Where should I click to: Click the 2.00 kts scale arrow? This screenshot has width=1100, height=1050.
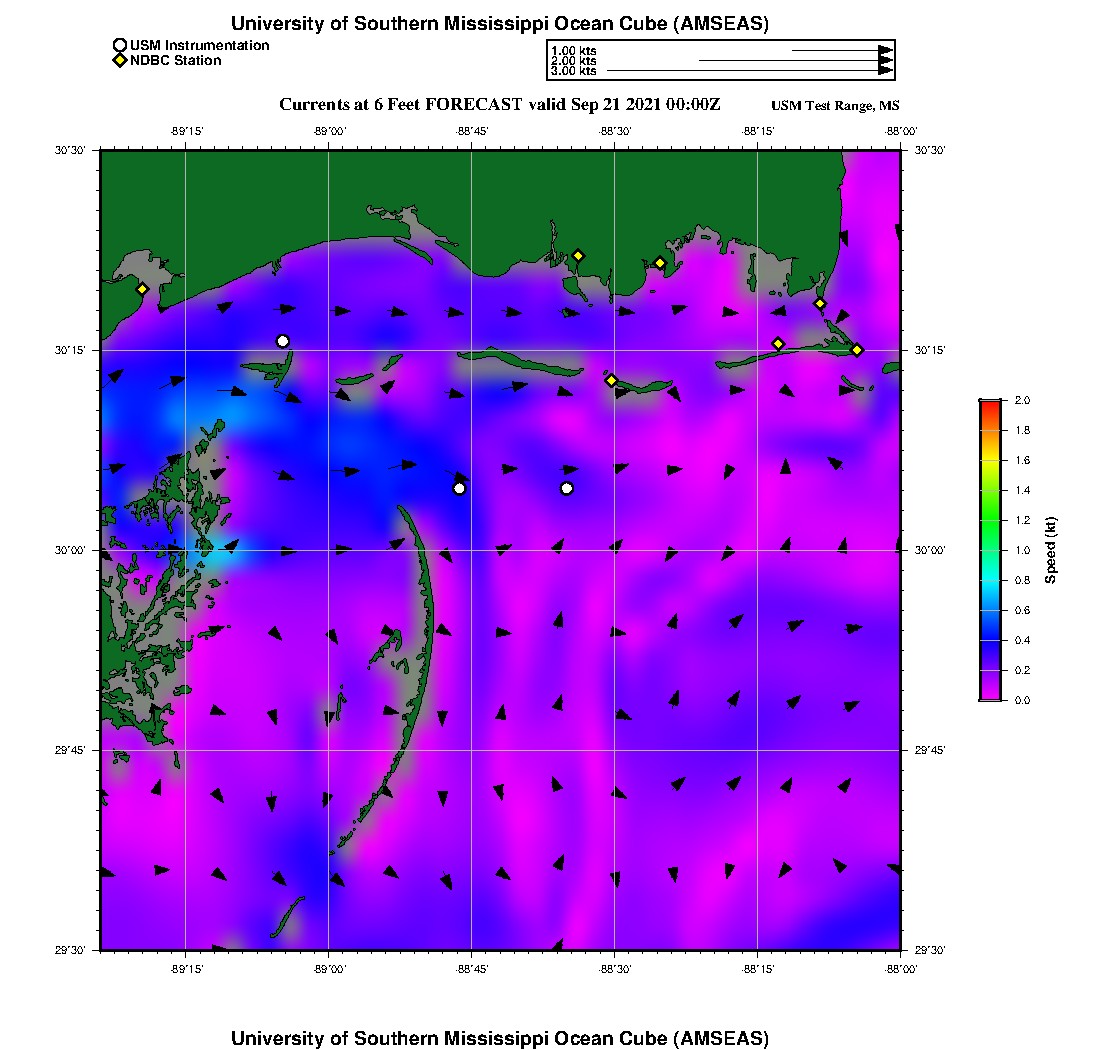796,60
